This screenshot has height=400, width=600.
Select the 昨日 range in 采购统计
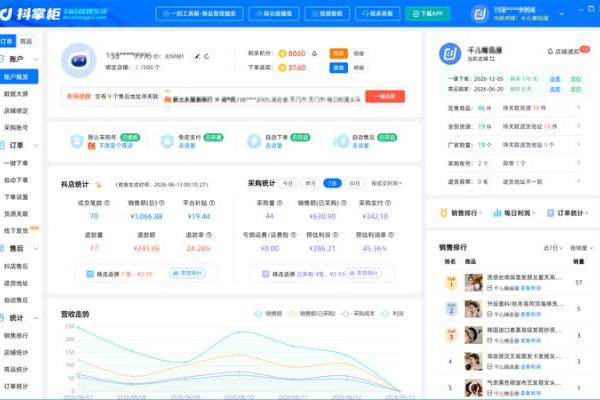[310, 183]
